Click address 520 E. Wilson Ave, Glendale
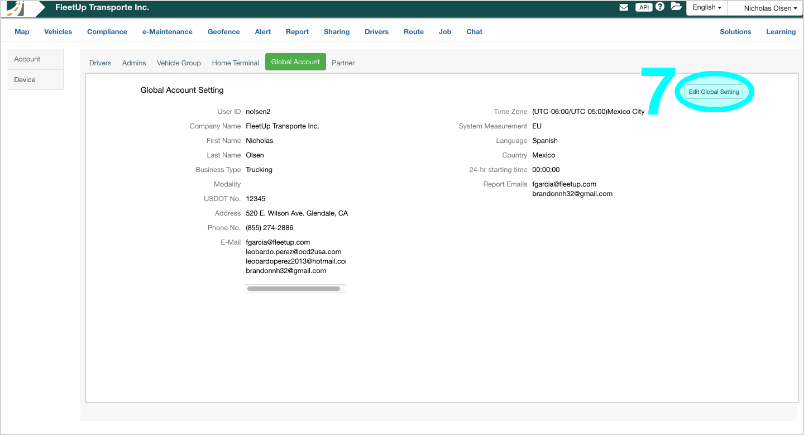The height and width of the screenshot is (435, 804). pyautogui.click(x=297, y=213)
